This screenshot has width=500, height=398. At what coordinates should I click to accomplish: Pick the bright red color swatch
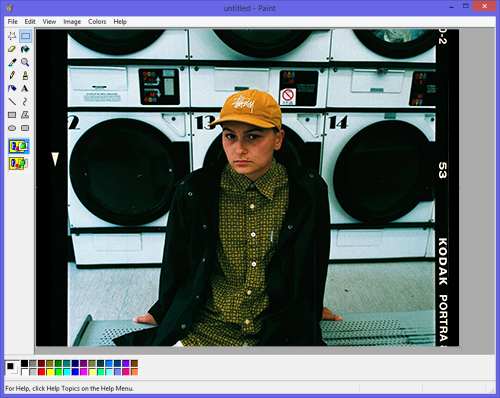click(41, 372)
